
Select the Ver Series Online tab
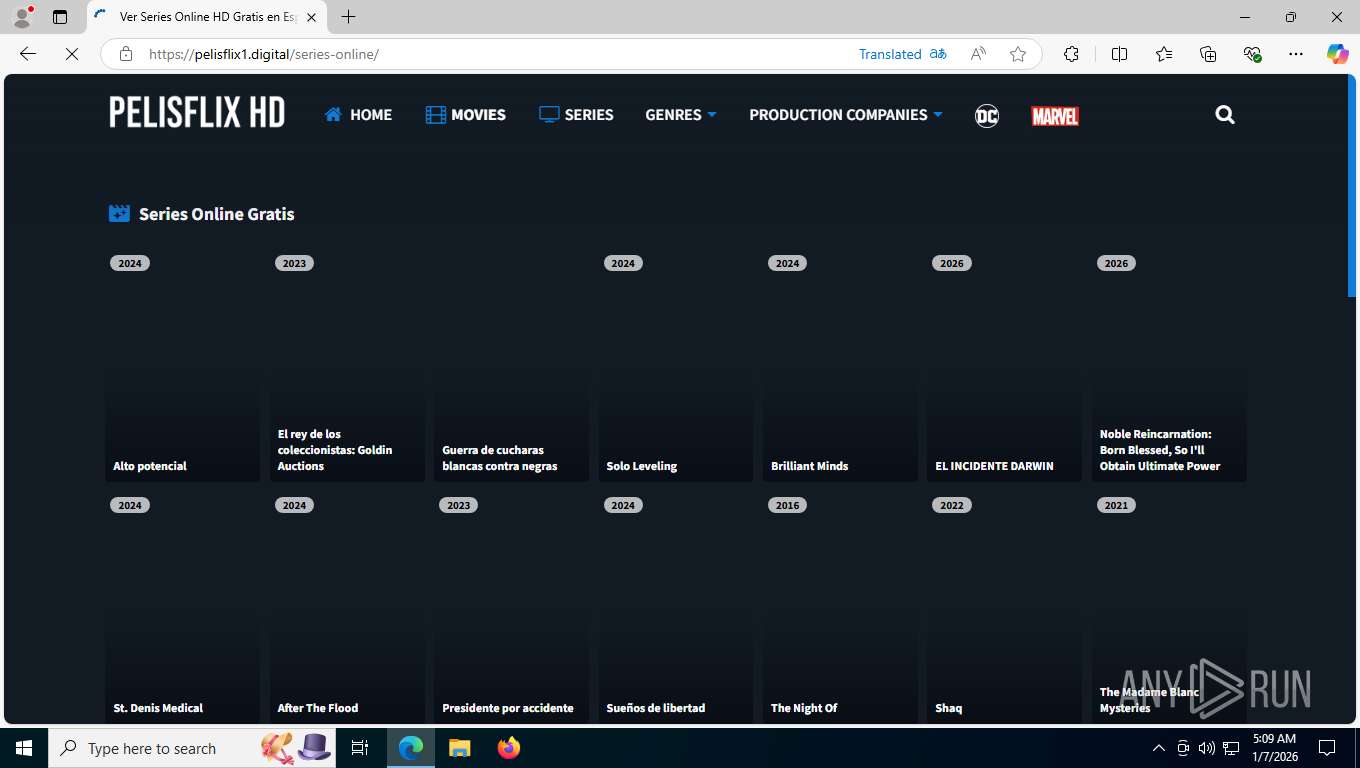pos(206,17)
